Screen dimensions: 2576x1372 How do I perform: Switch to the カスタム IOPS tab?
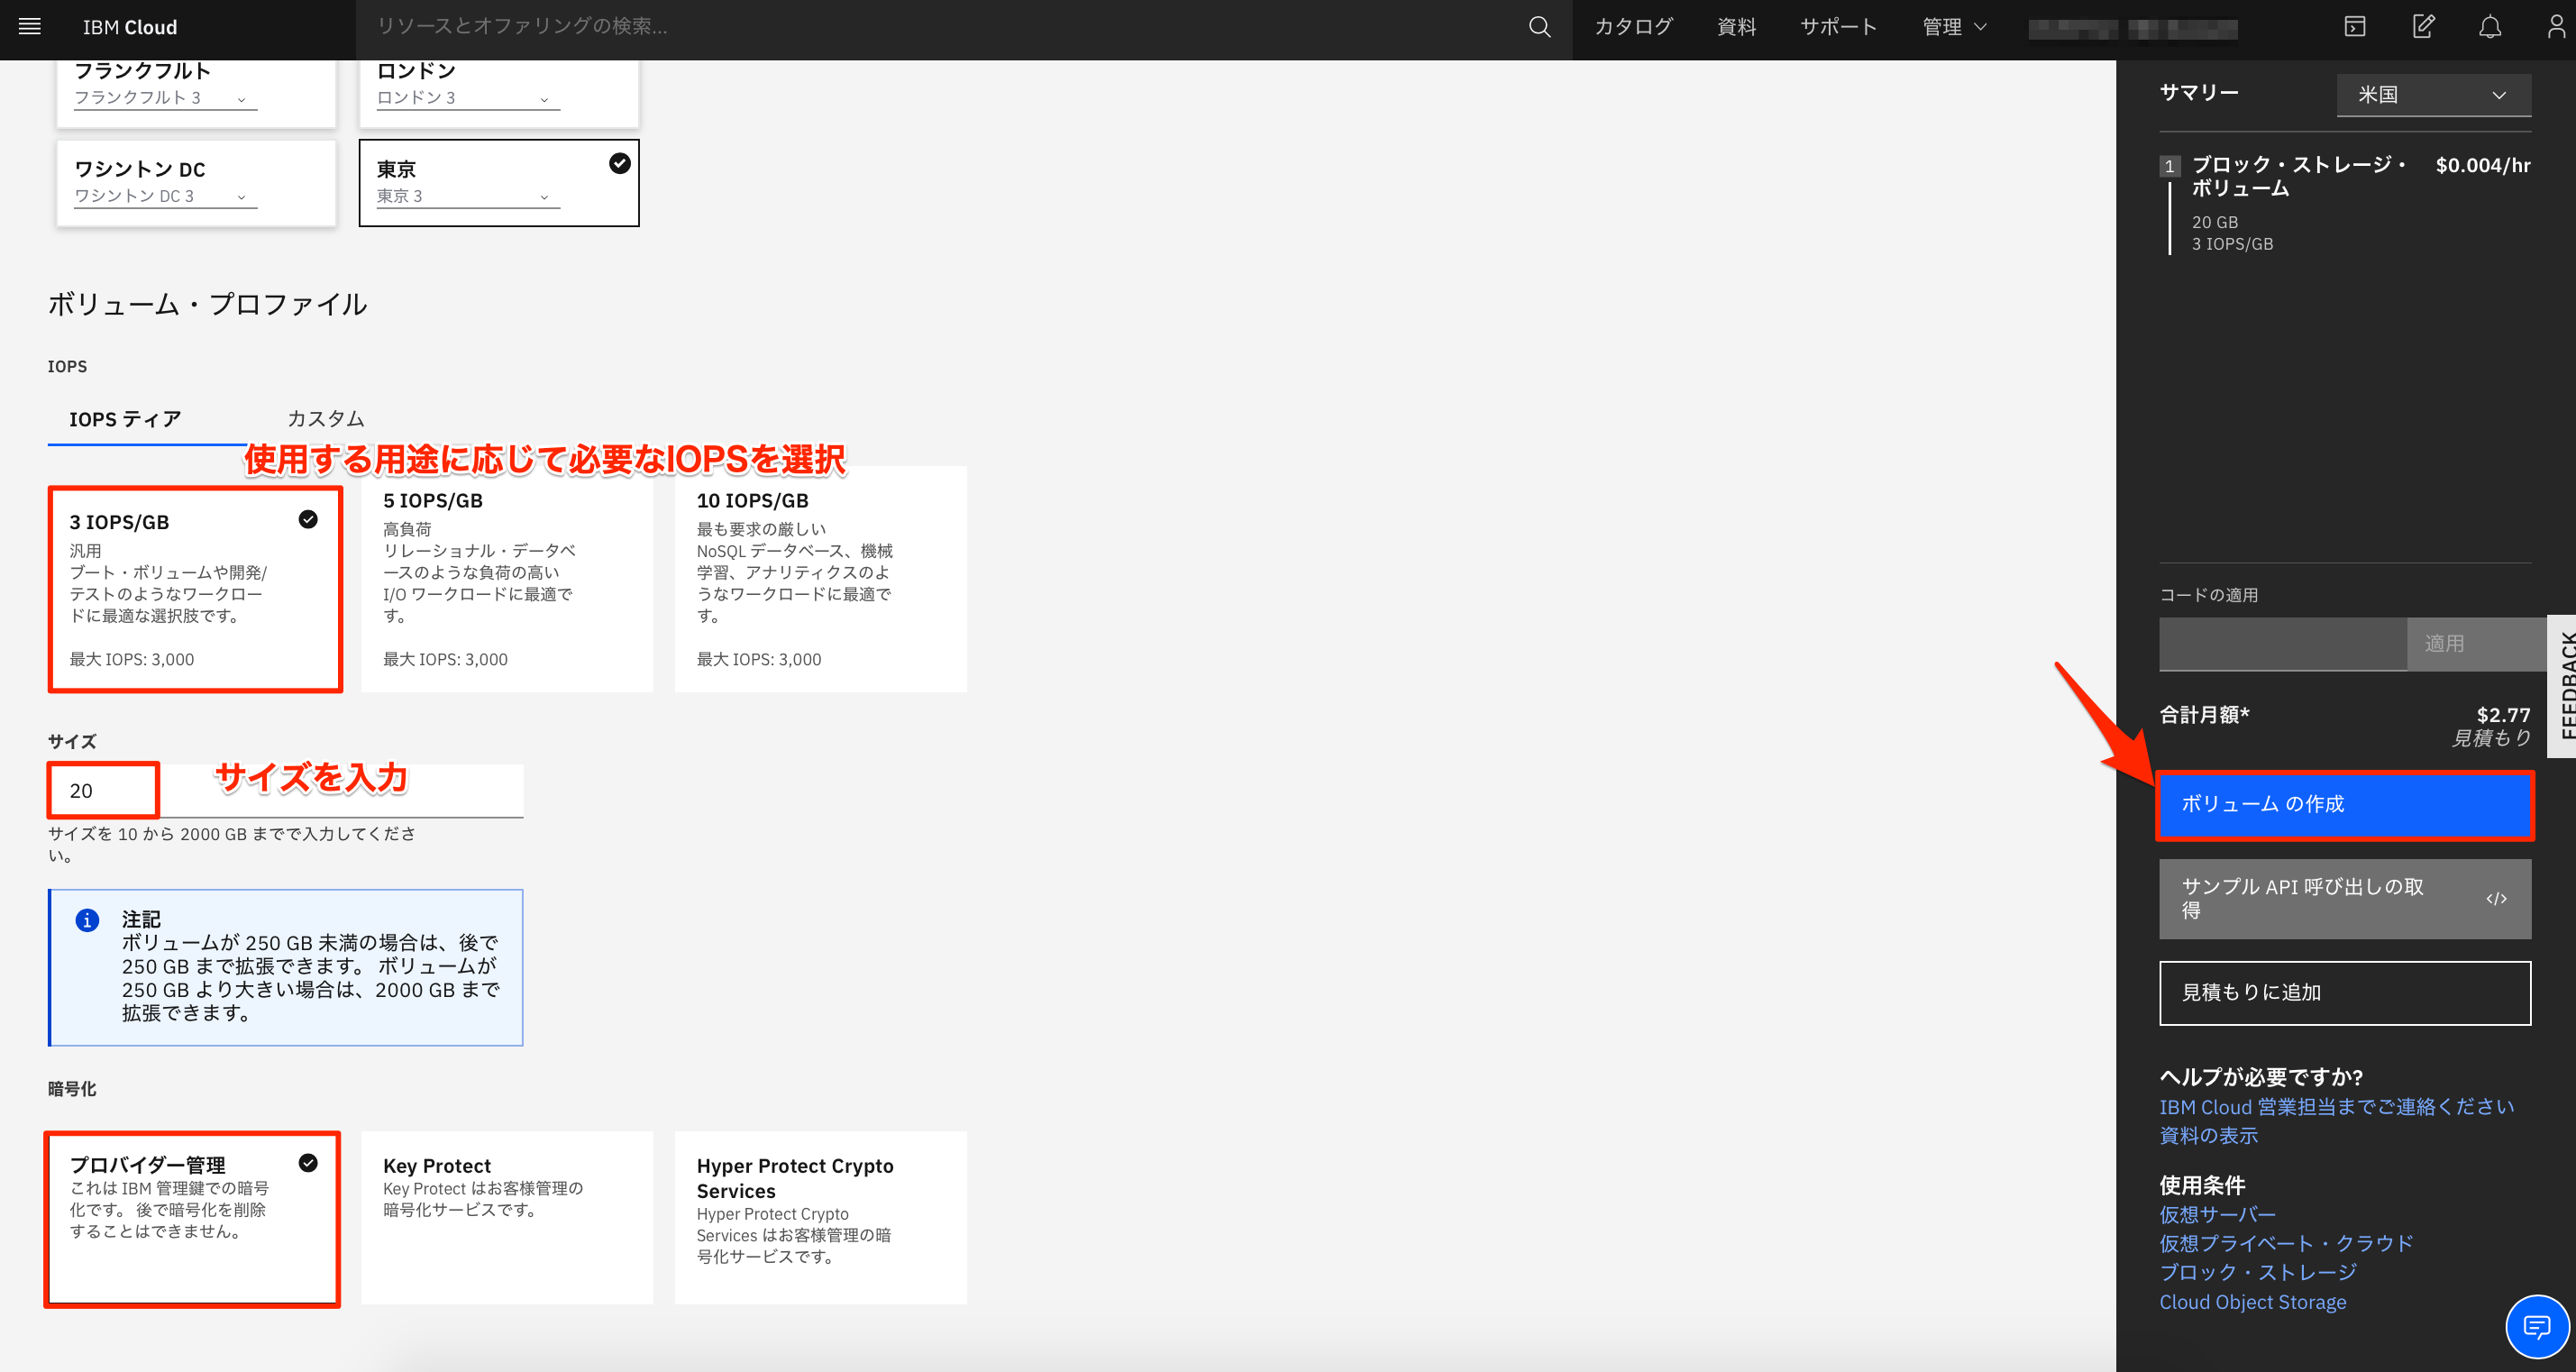[326, 419]
